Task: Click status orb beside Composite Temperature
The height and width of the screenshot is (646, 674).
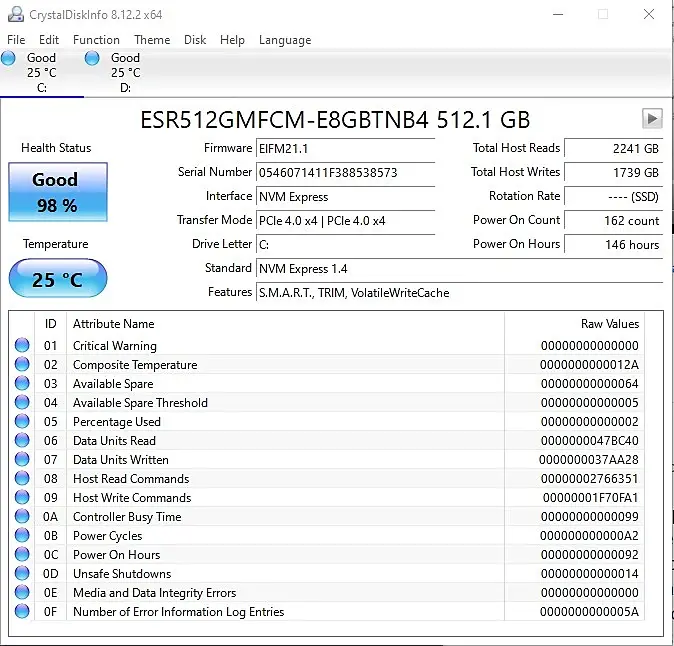Action: [22, 365]
